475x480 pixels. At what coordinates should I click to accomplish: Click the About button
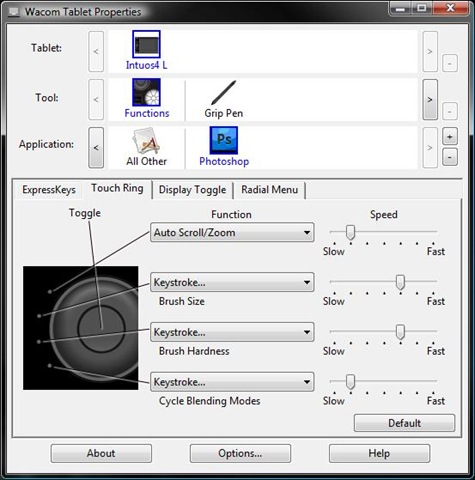(x=101, y=453)
